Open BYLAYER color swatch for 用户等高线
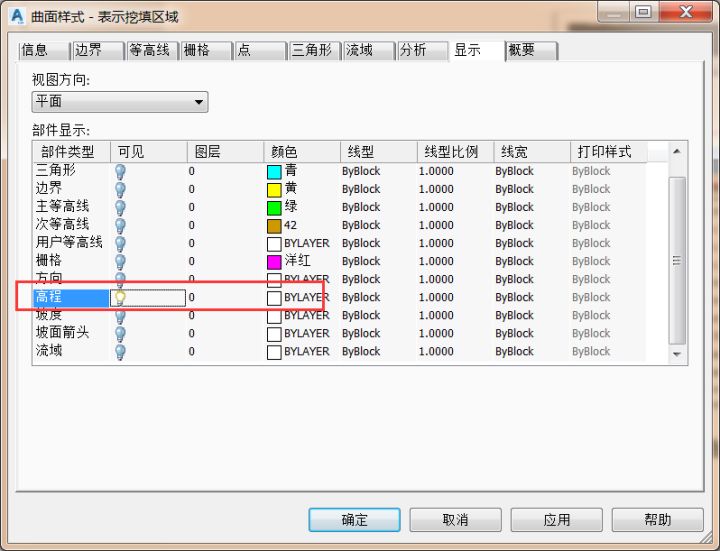720x551 pixels. pos(274,244)
